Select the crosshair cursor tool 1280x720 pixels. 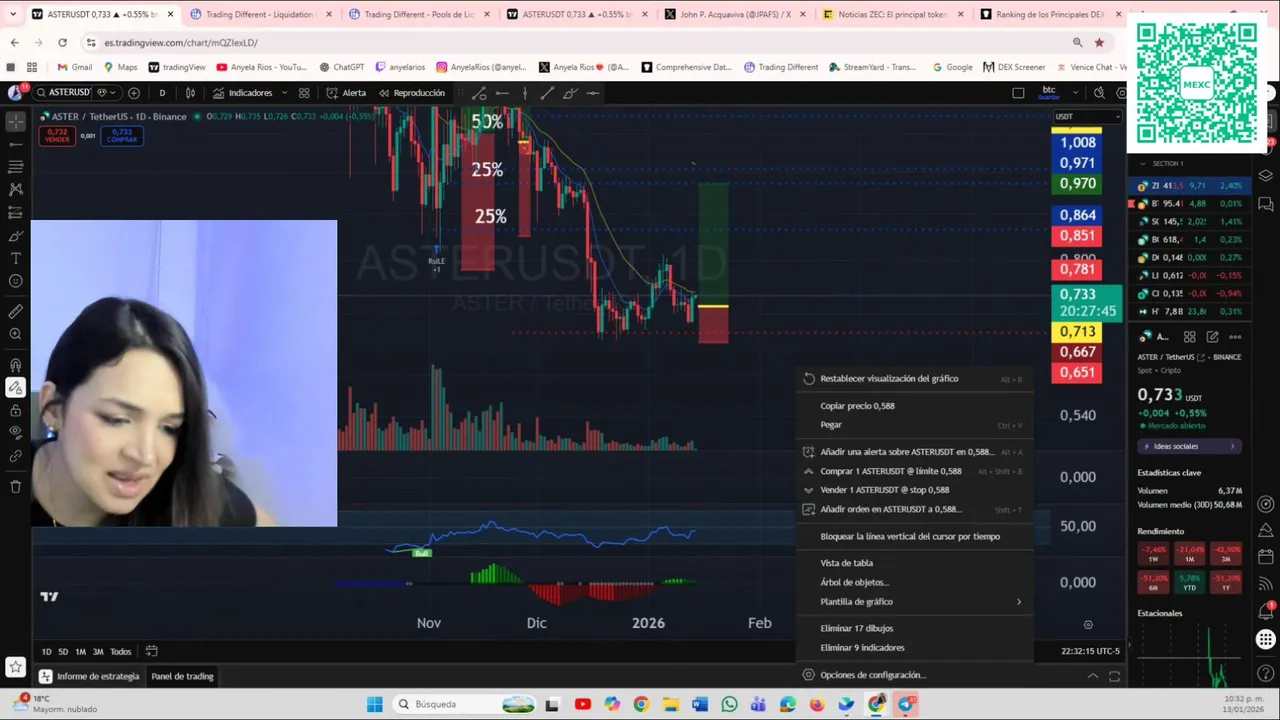point(16,121)
